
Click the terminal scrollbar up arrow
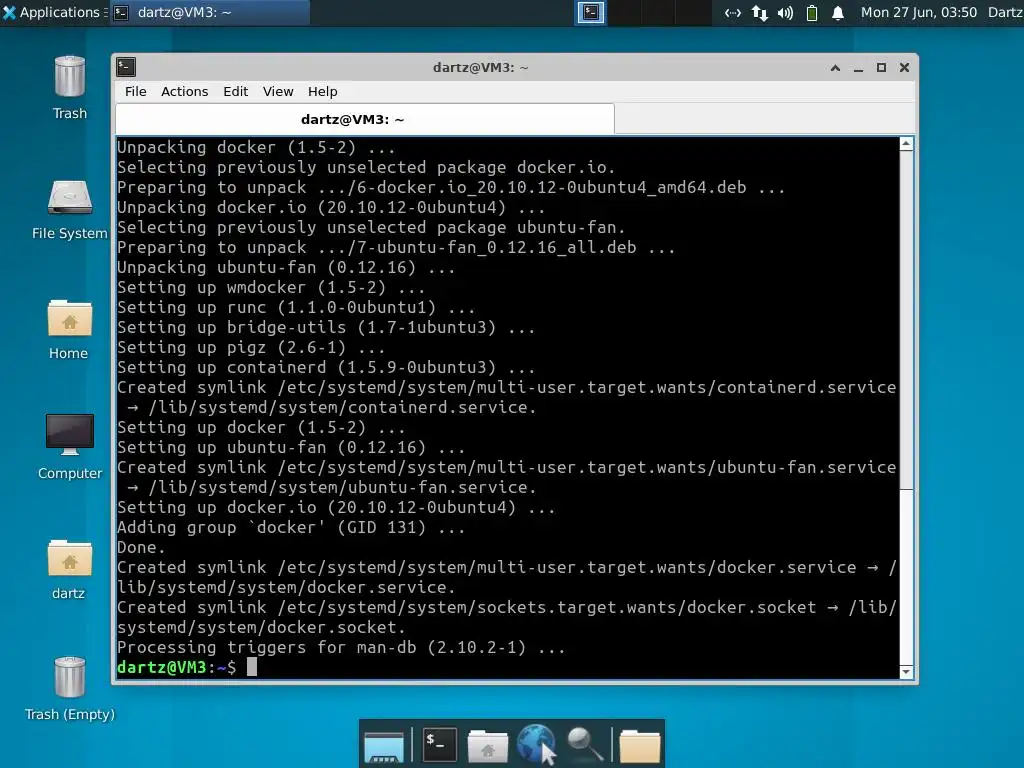click(x=906, y=144)
